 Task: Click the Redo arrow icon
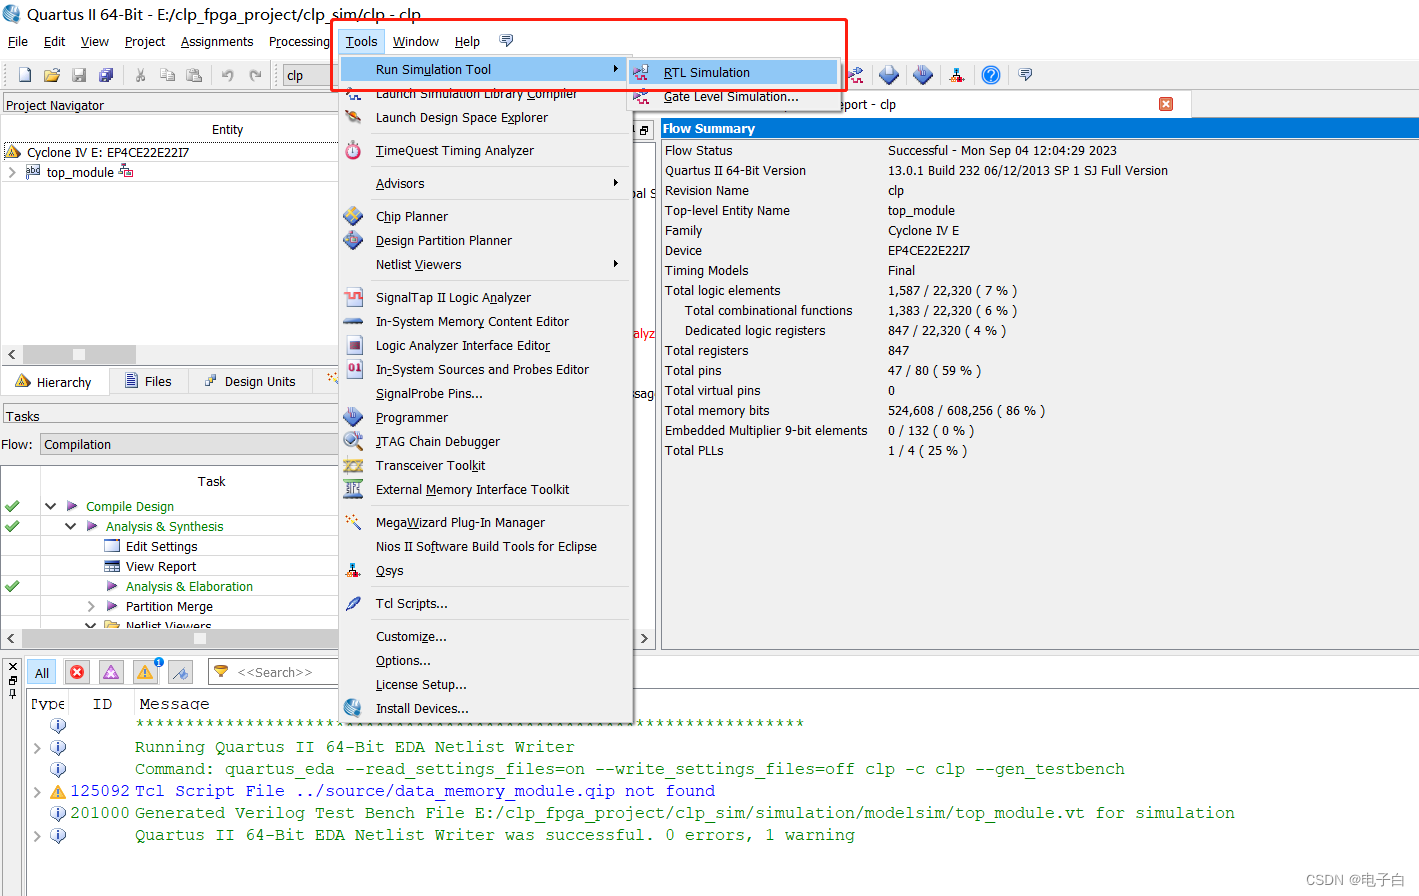255,75
